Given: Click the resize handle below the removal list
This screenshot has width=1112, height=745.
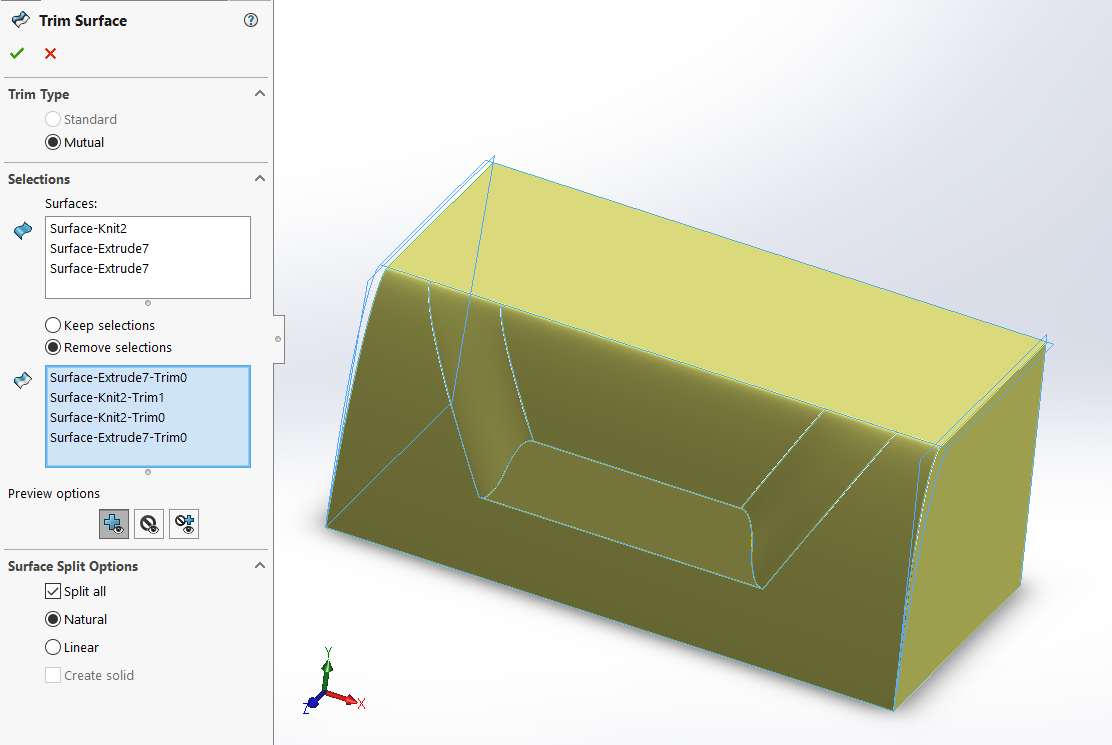Looking at the screenshot, I should tap(148, 472).
